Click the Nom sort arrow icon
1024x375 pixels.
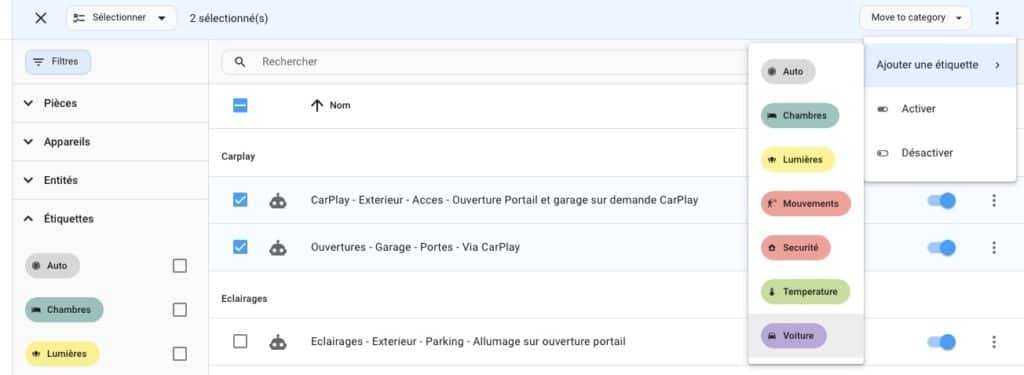click(317, 105)
